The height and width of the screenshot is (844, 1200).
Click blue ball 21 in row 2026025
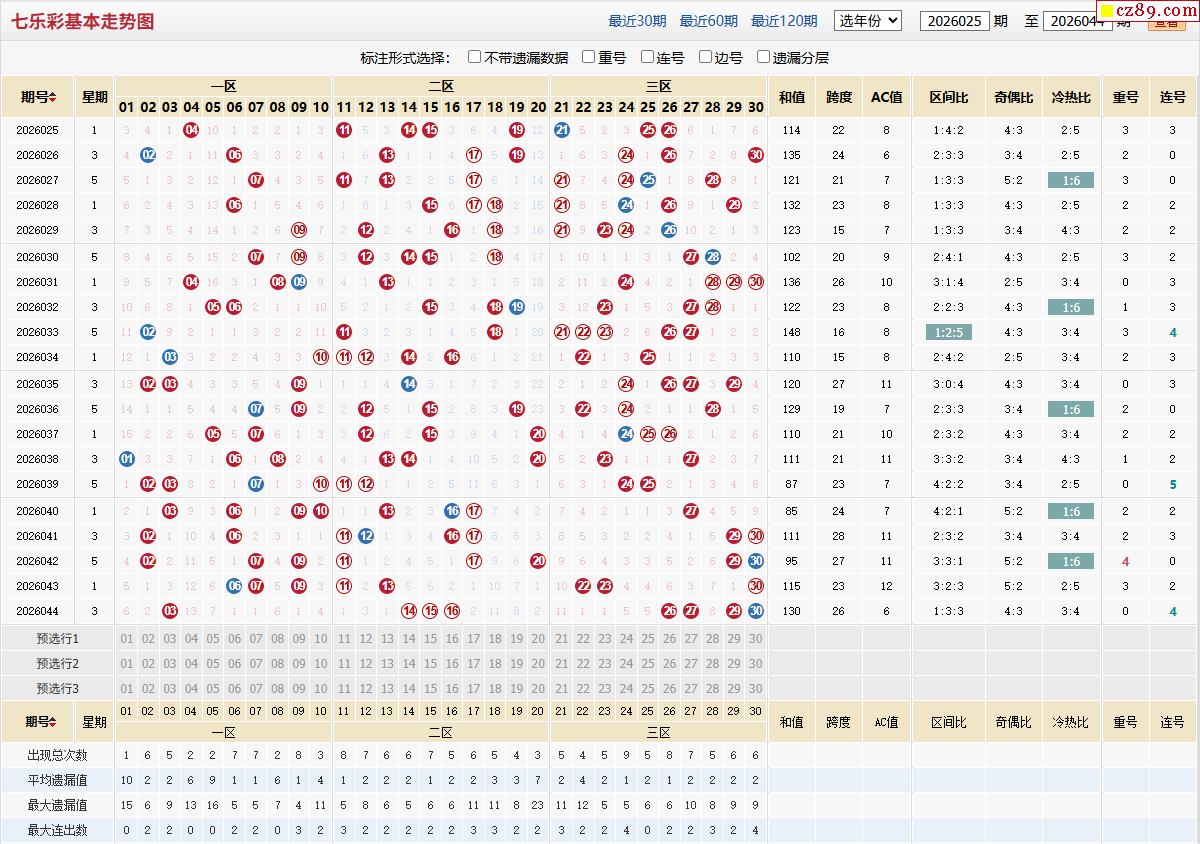tap(561, 130)
